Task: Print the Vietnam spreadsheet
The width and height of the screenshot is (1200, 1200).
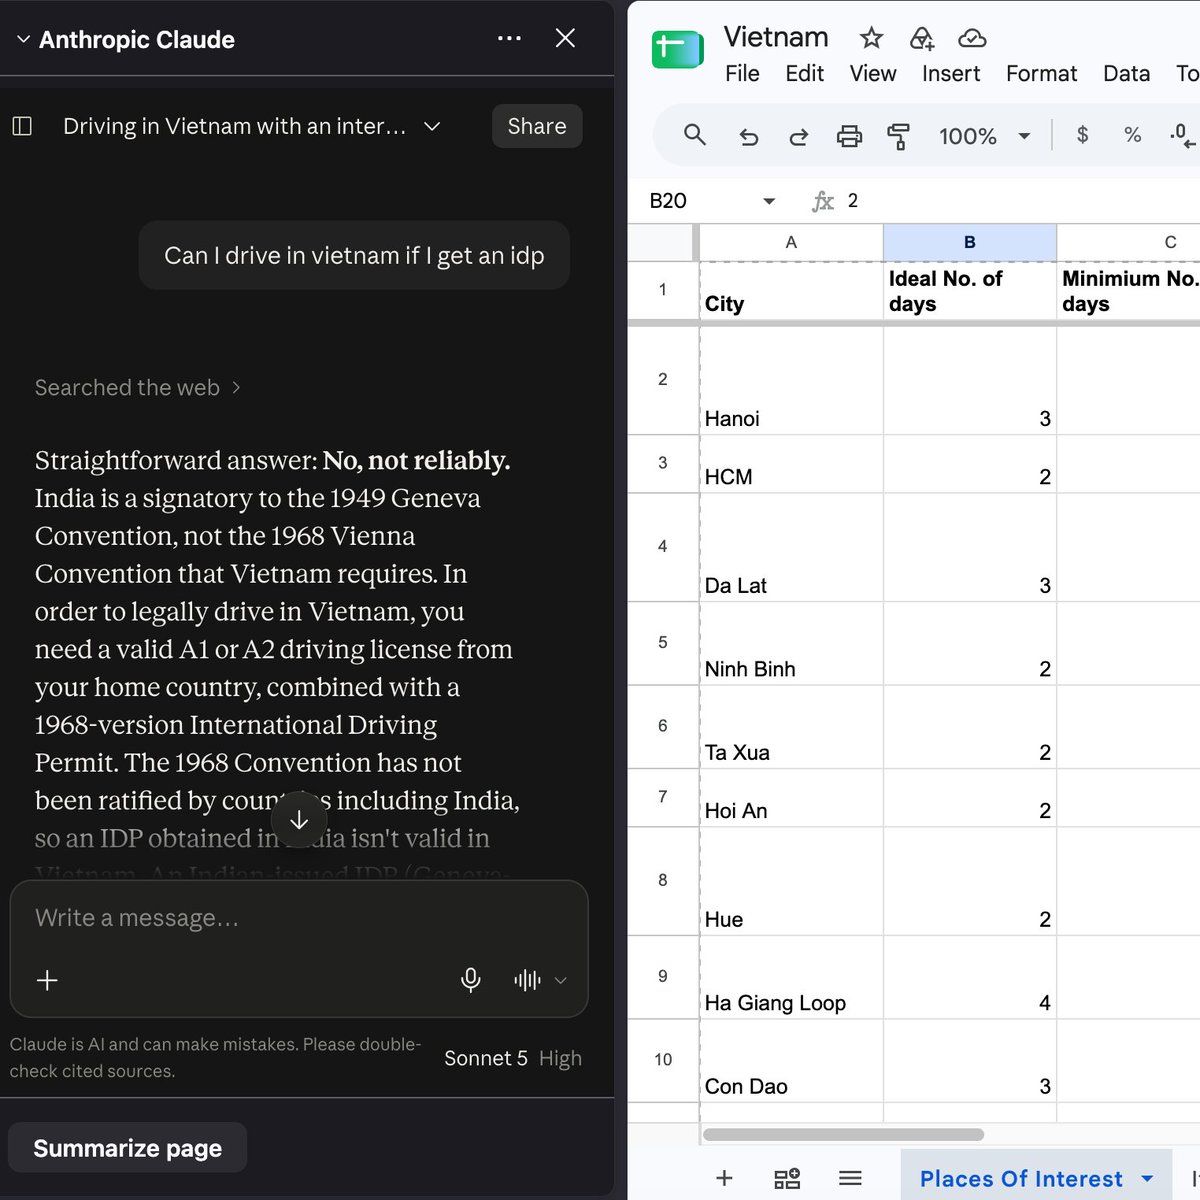Action: coord(849,136)
